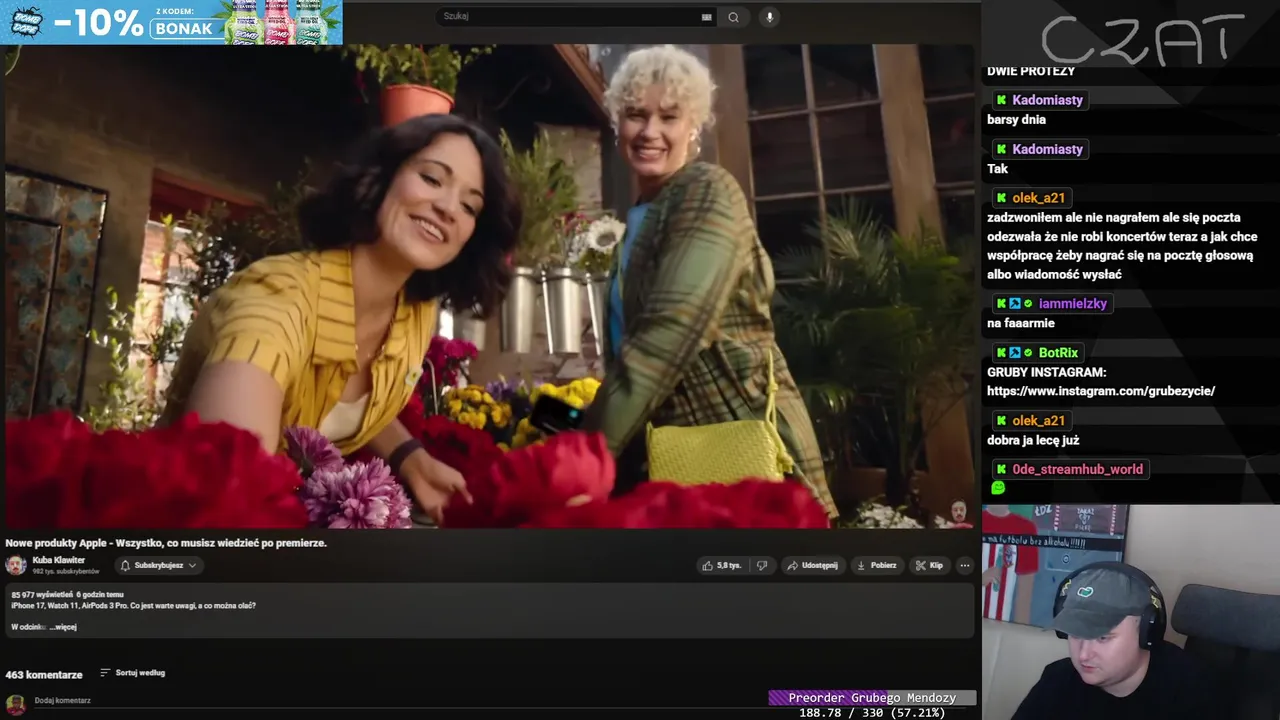Screen dimensions: 1280x720
Task: Click username 0de_streamhub_world in chat
Action: pyautogui.click(x=1077, y=469)
